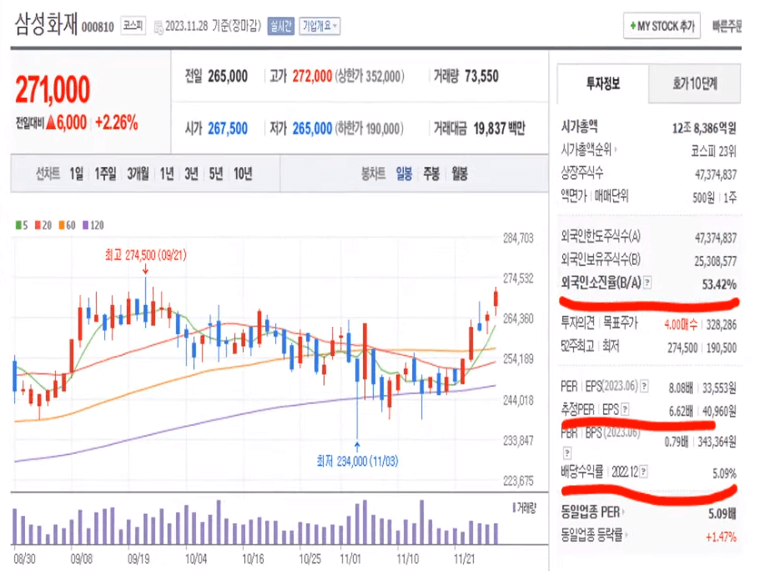Click the 외국인보유주식수(B) value 25,308,577
The image size is (758, 571).
[x=715, y=262]
